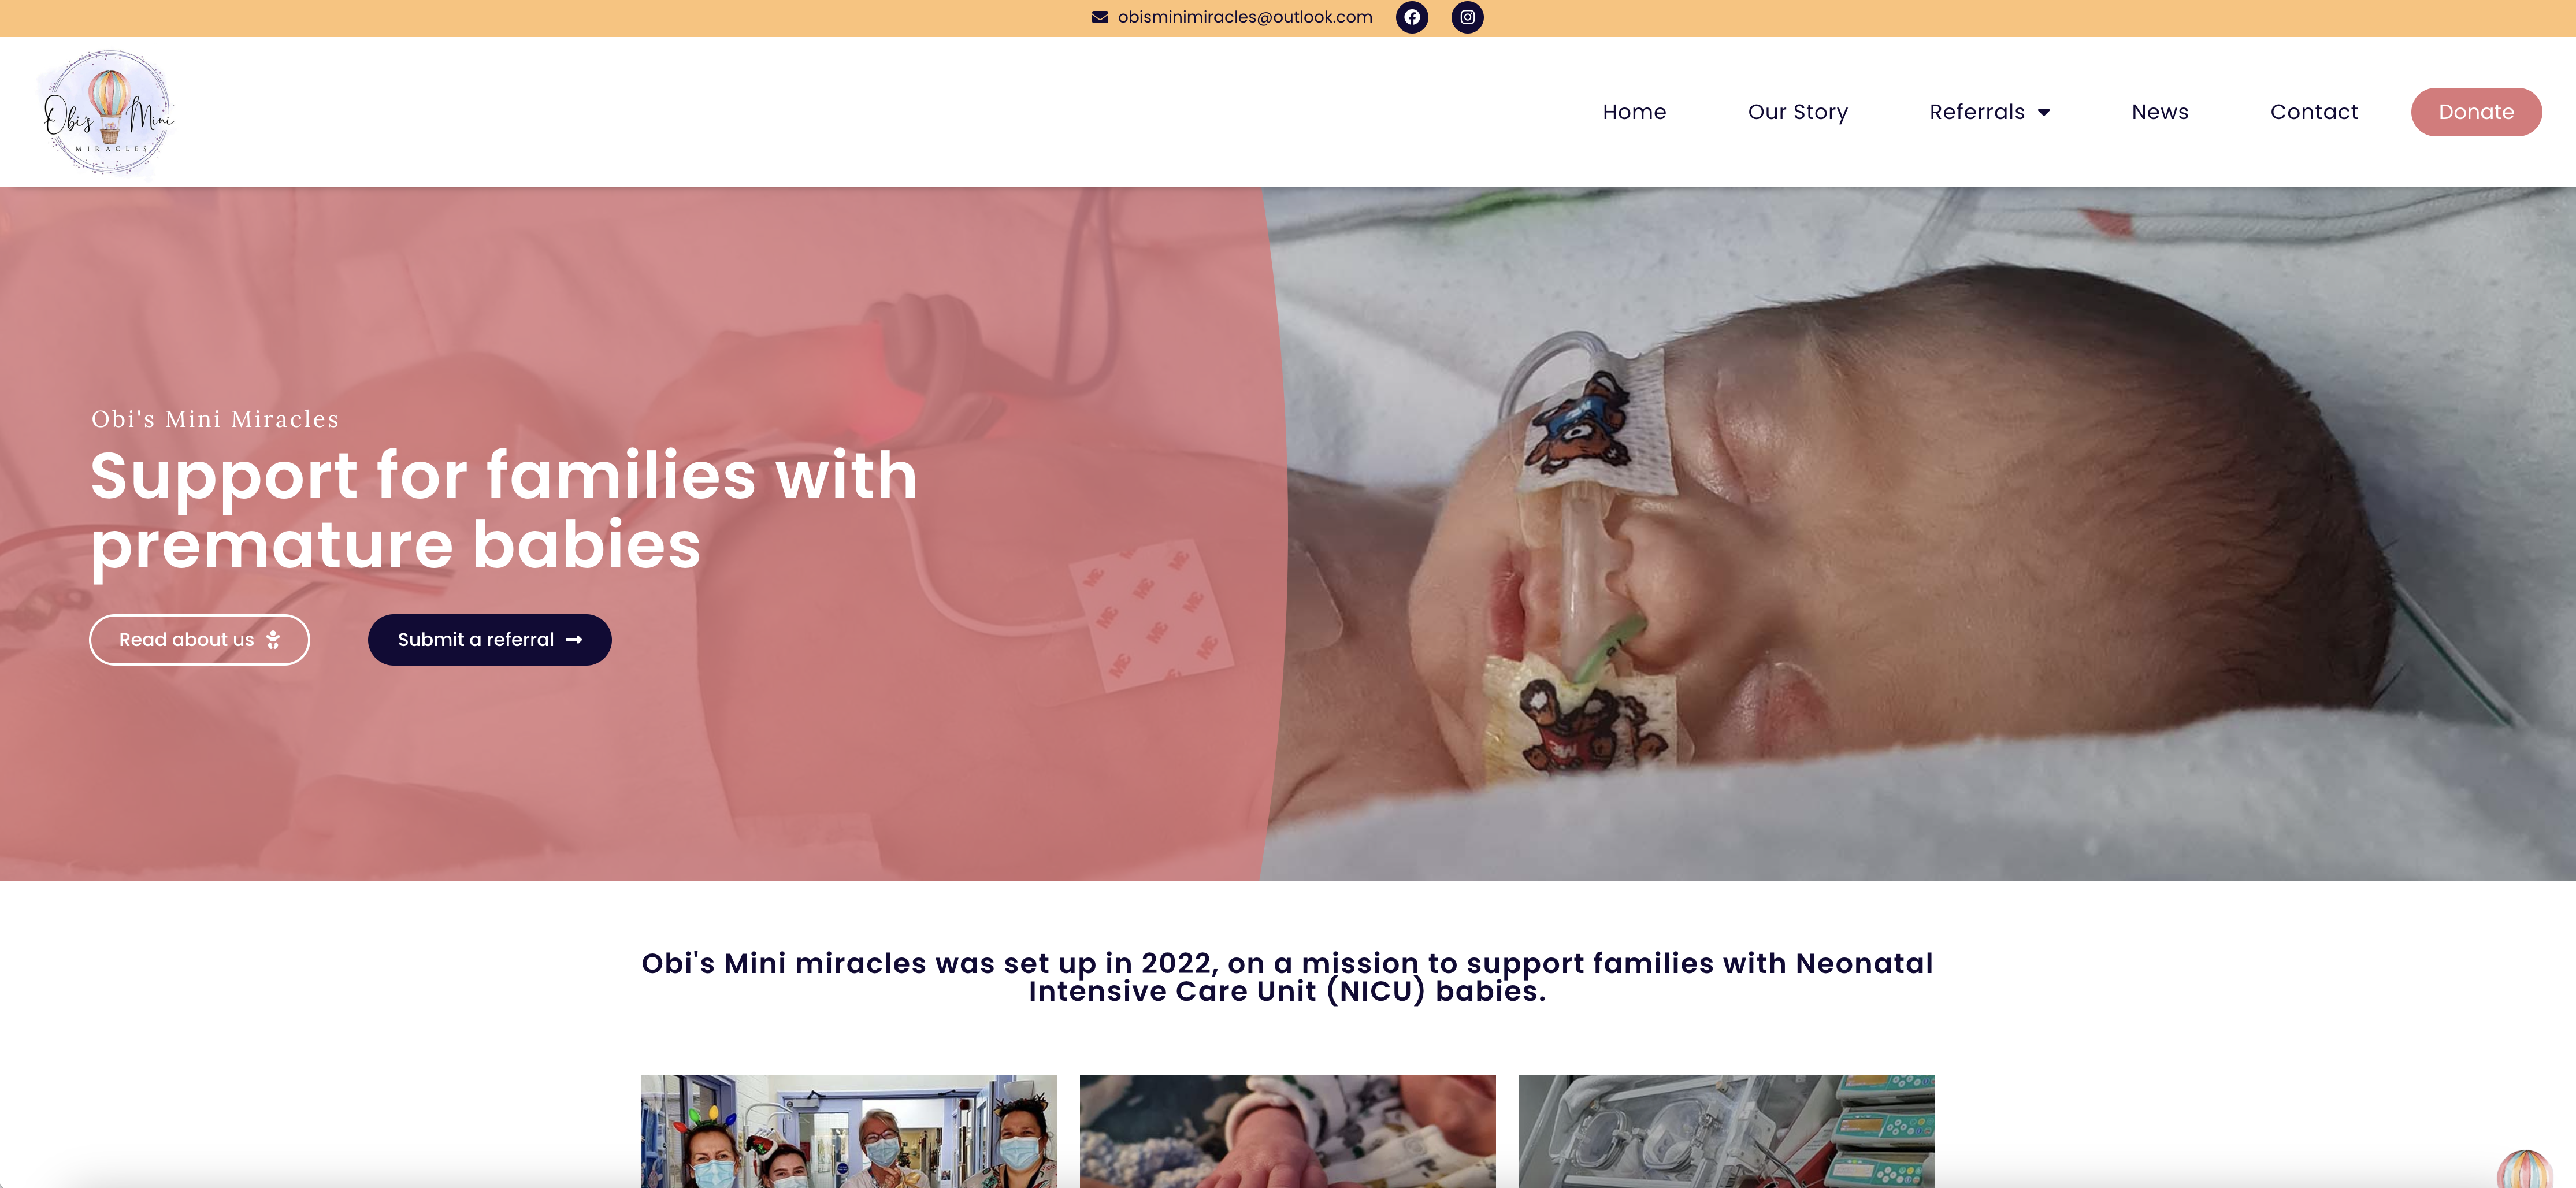Click the envelope email icon

pyautogui.click(x=1100, y=17)
